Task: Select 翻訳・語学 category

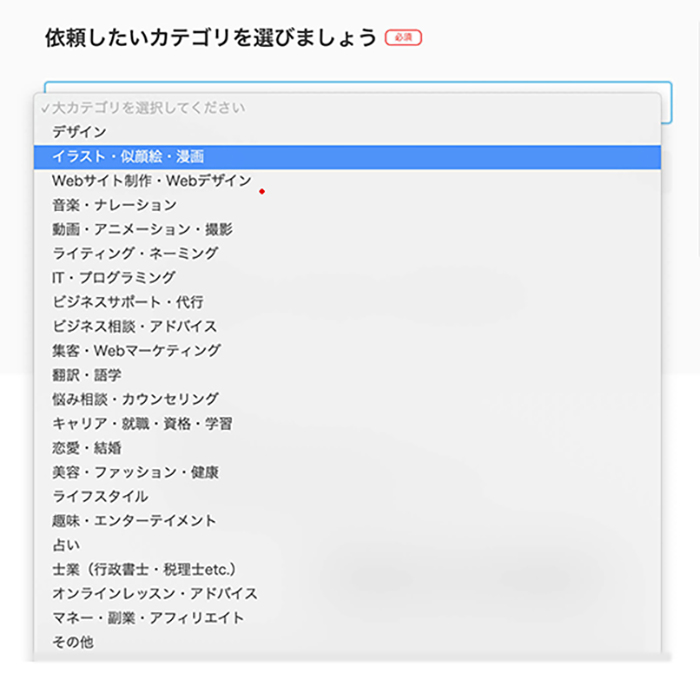Action: tap(347, 375)
